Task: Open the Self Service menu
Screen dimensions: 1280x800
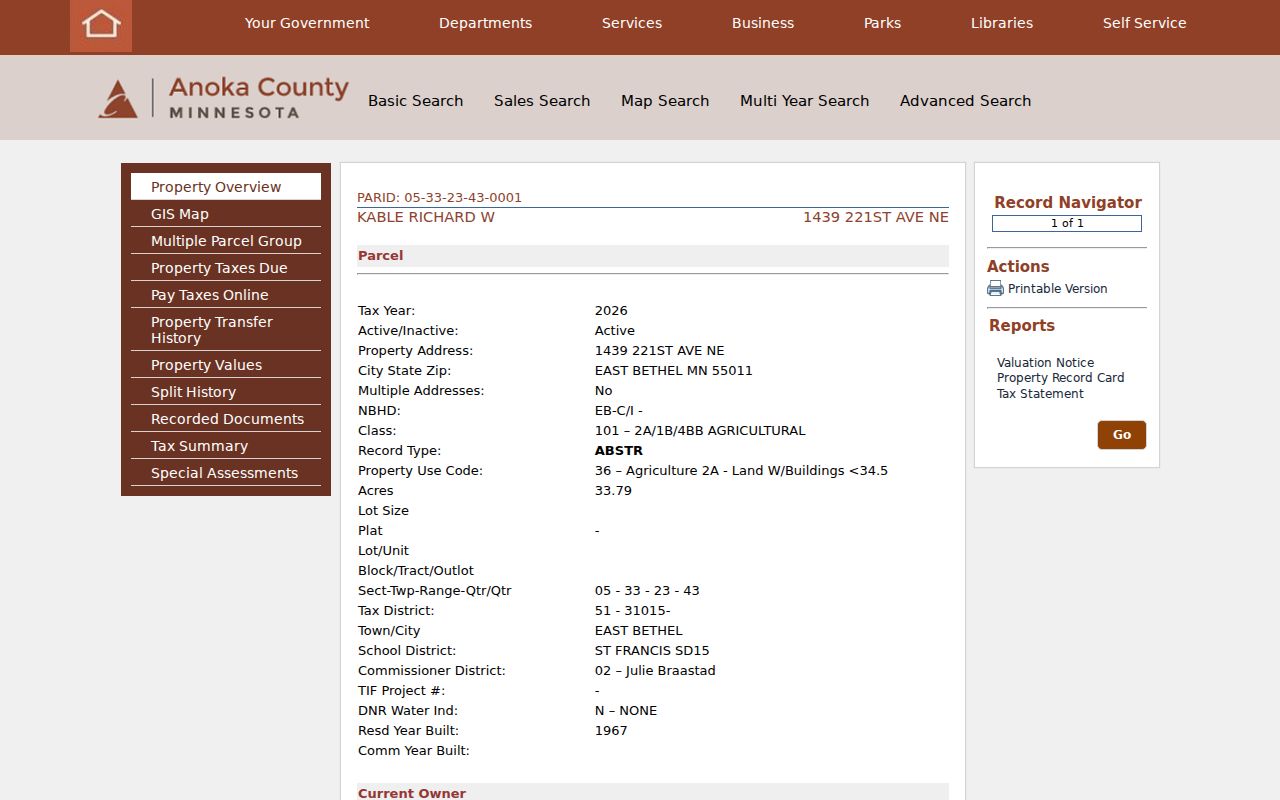Action: tap(1144, 23)
